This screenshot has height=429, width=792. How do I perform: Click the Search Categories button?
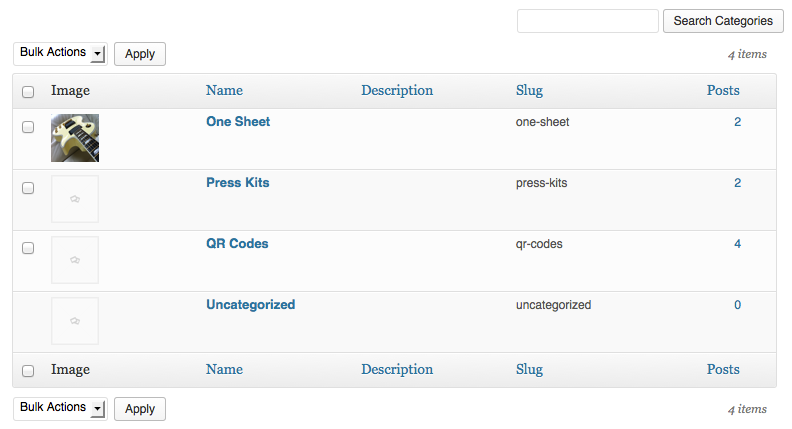723,21
